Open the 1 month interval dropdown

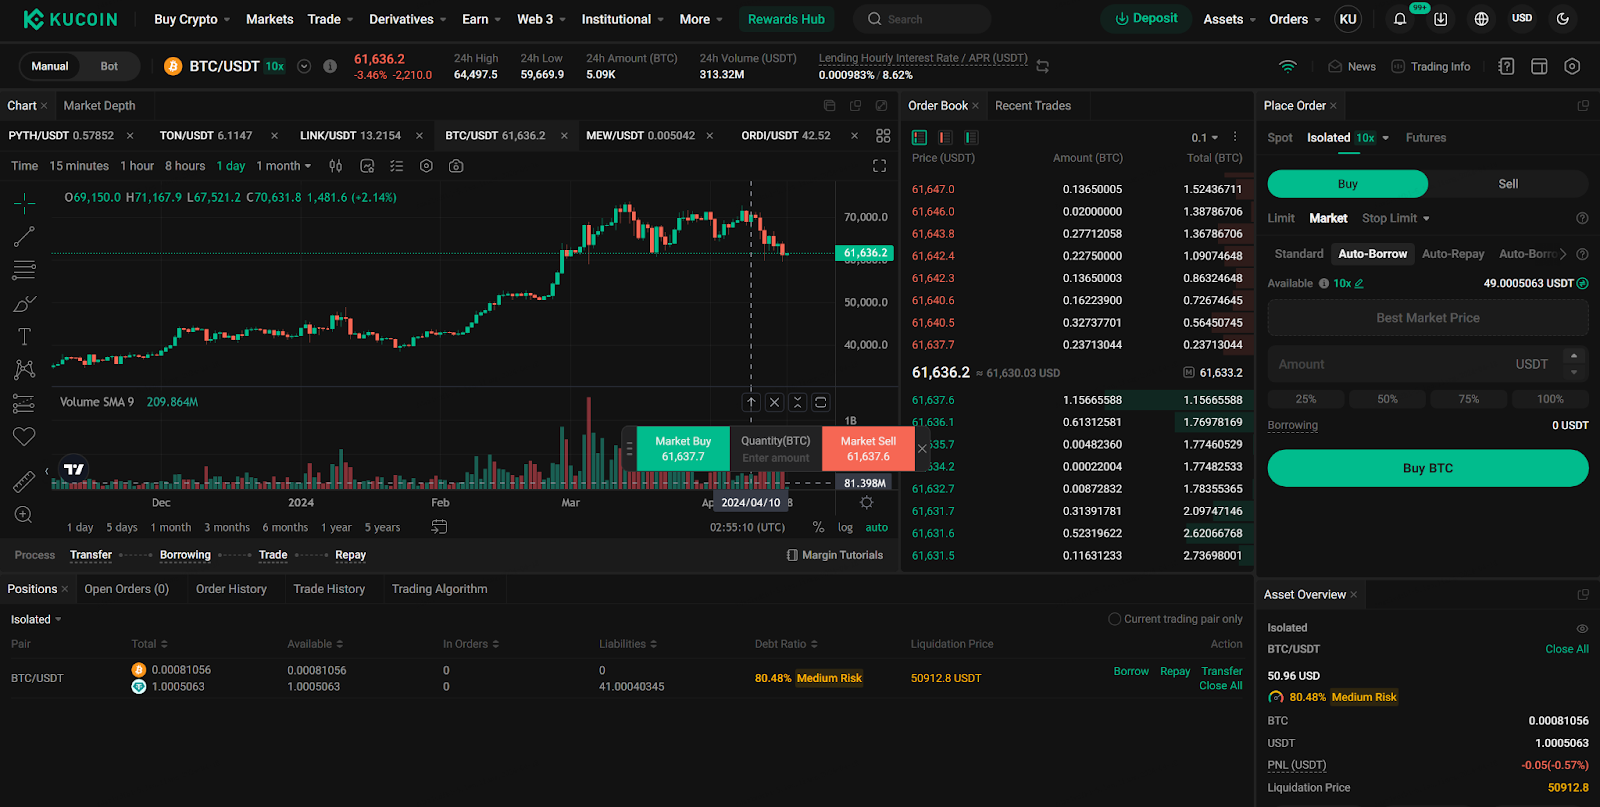[283, 166]
